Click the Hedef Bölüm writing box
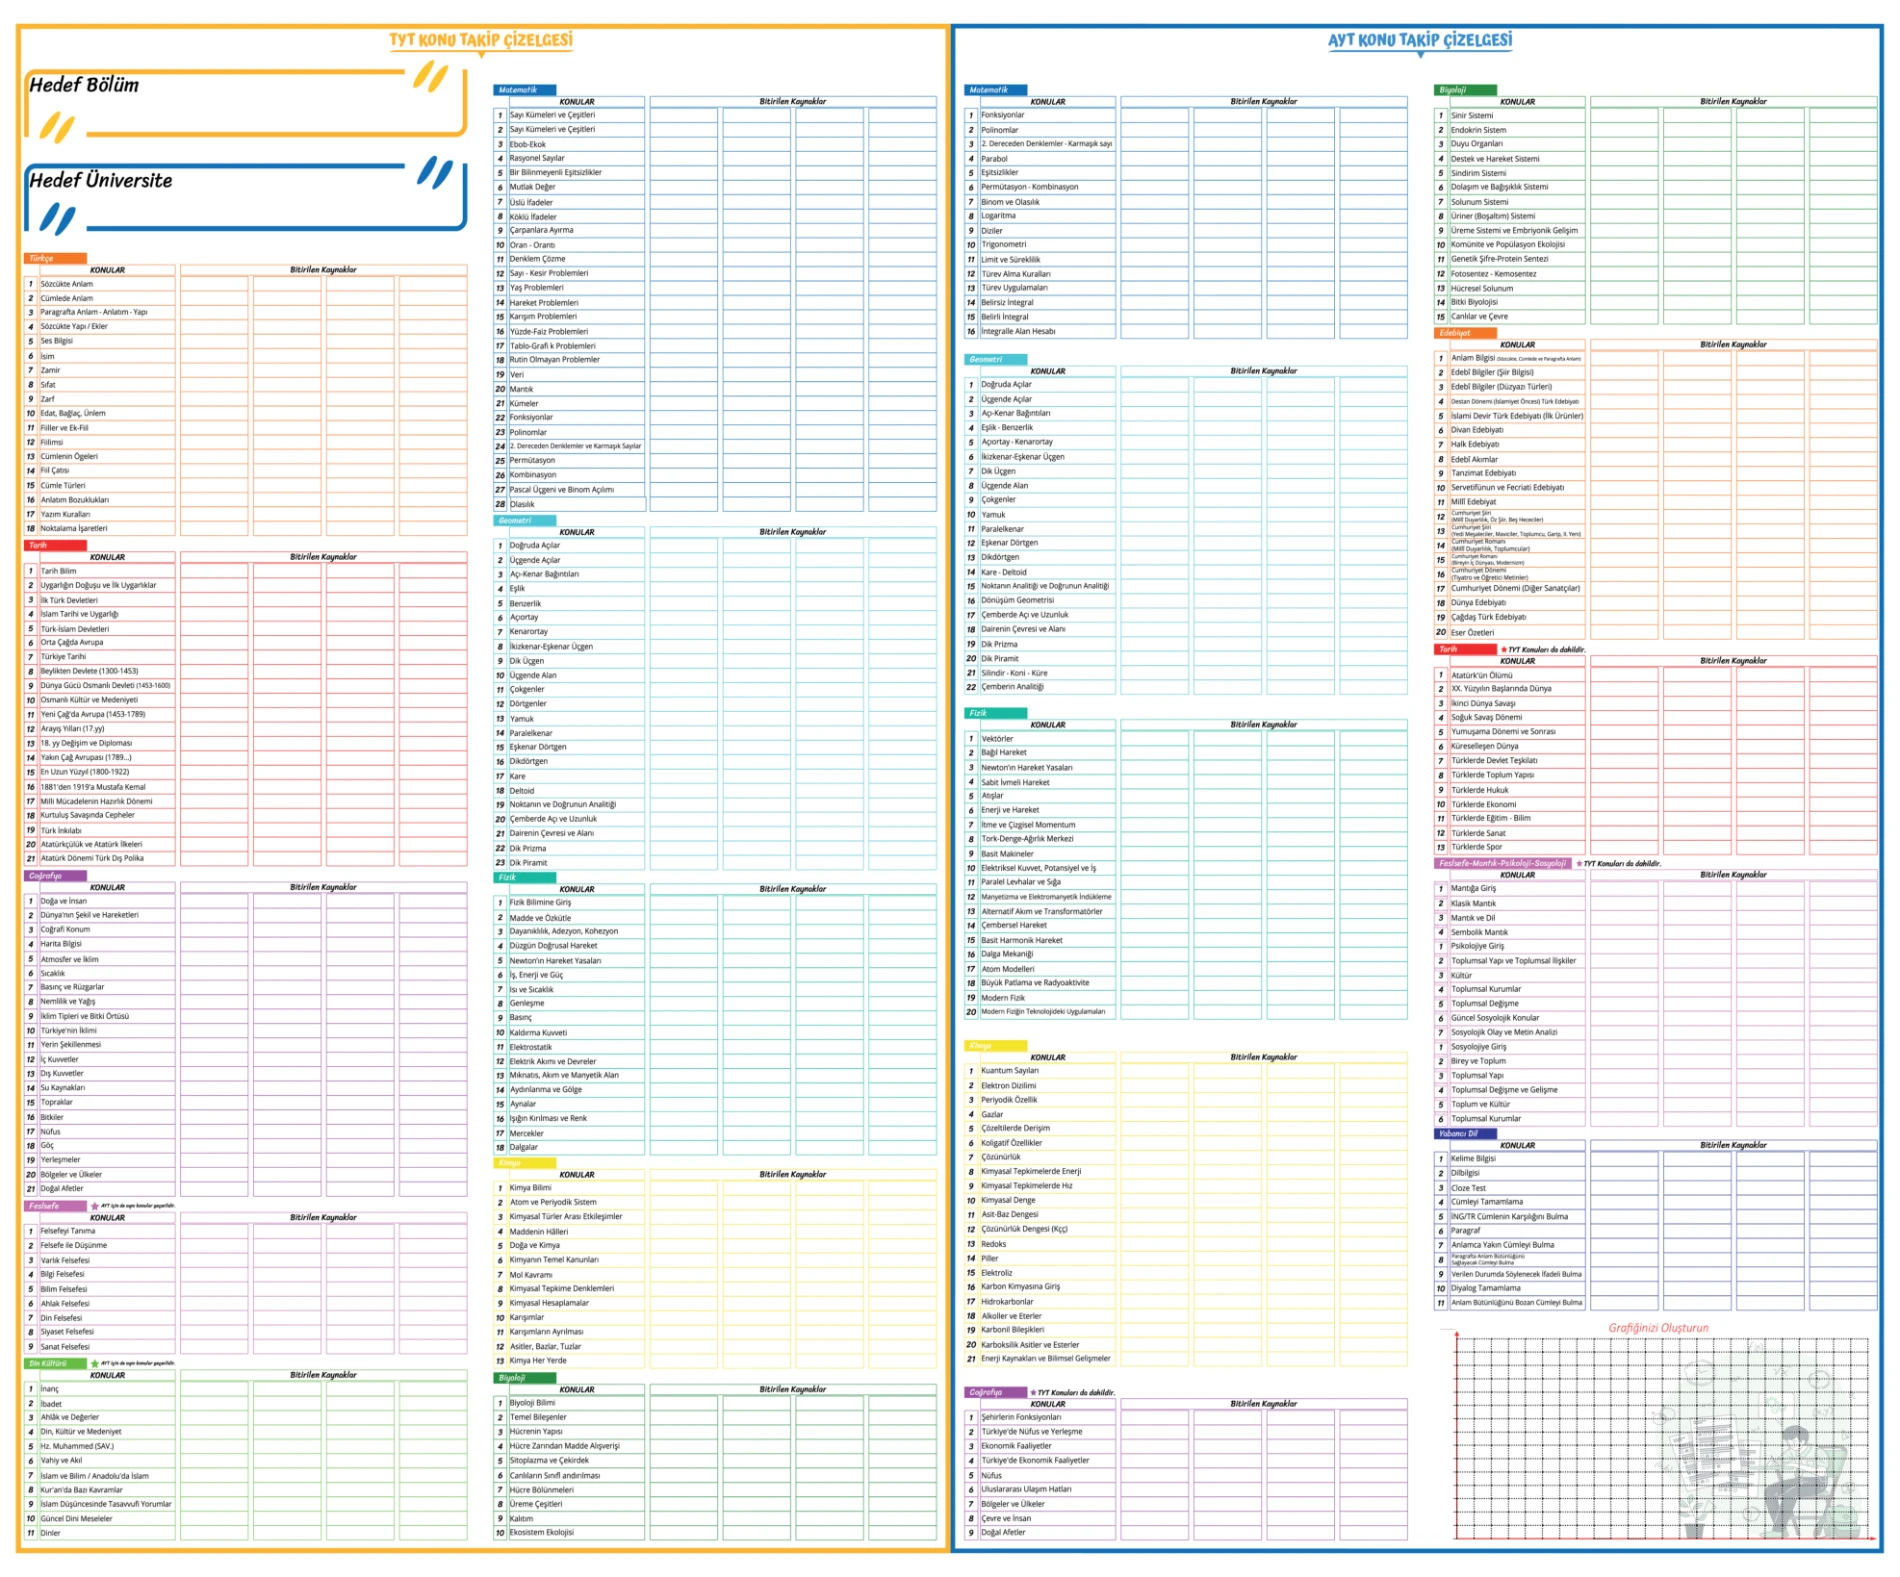This screenshot has height=1577, width=1900. click(245, 102)
